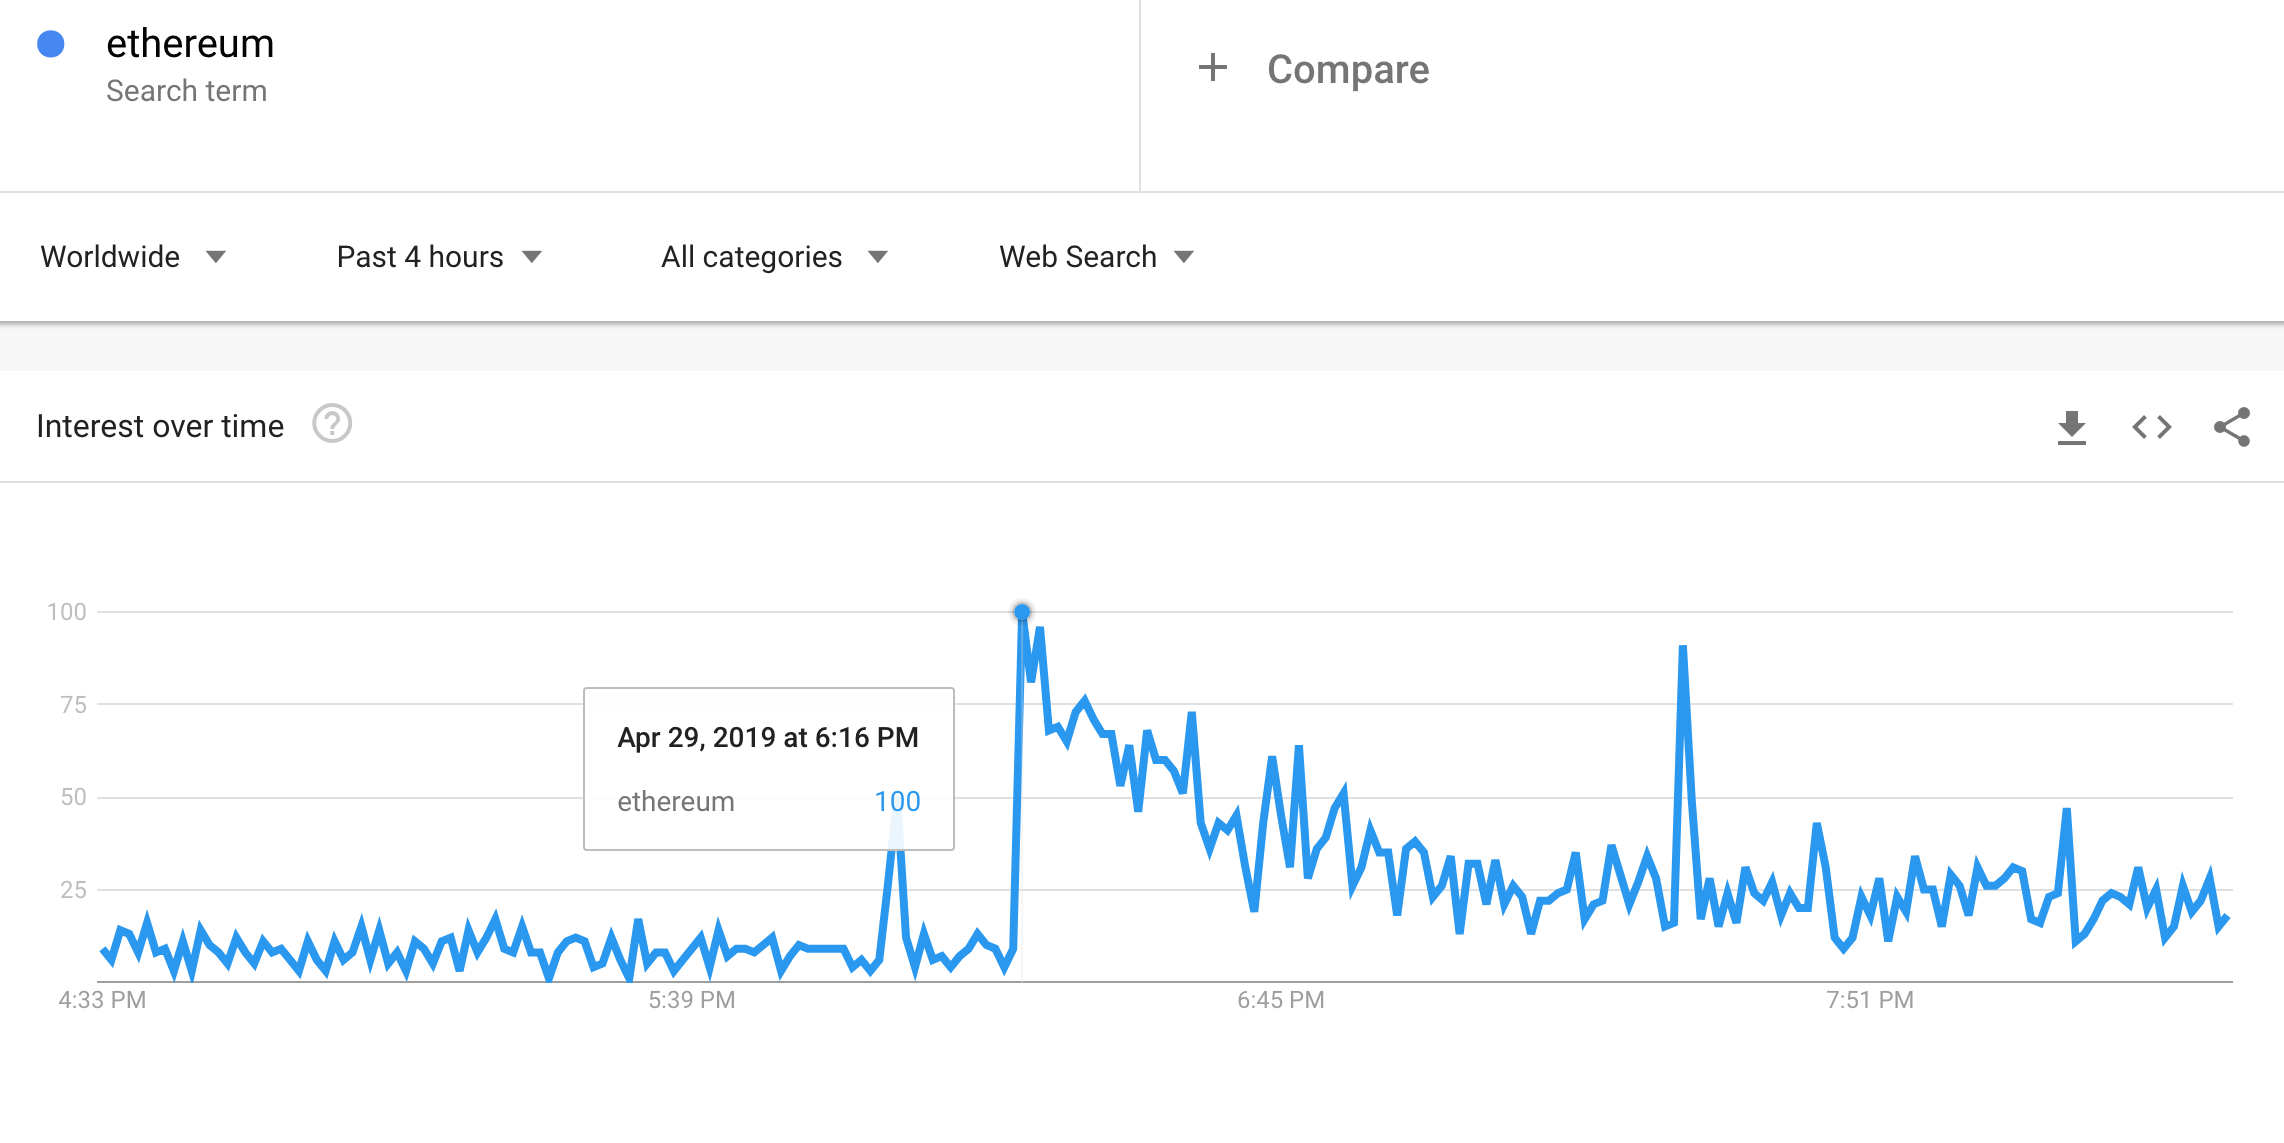Expand the Worldwide region dropdown
Image resolution: width=2284 pixels, height=1143 pixels.
133,257
